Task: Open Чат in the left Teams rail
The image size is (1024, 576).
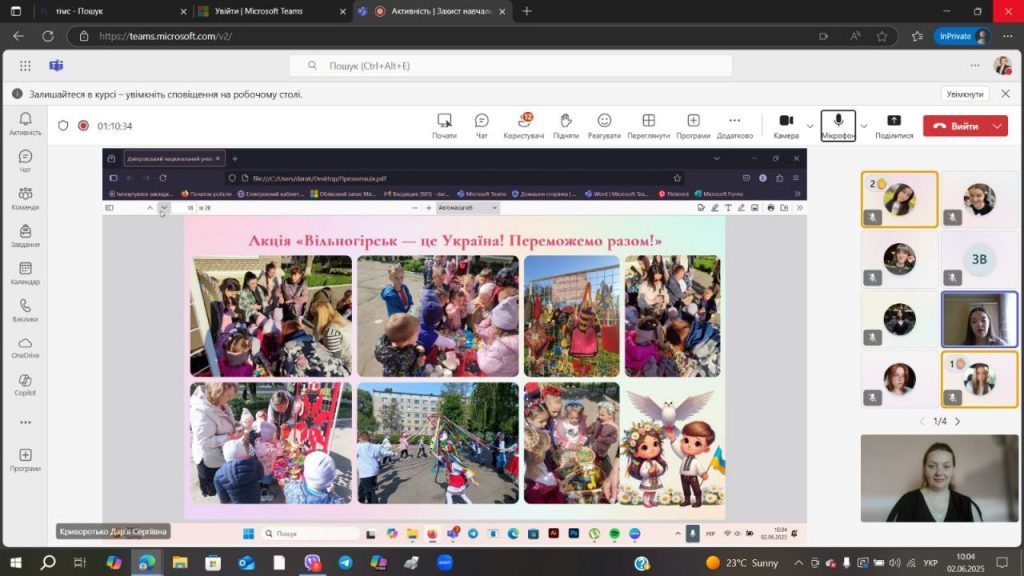Action: pyautogui.click(x=25, y=161)
